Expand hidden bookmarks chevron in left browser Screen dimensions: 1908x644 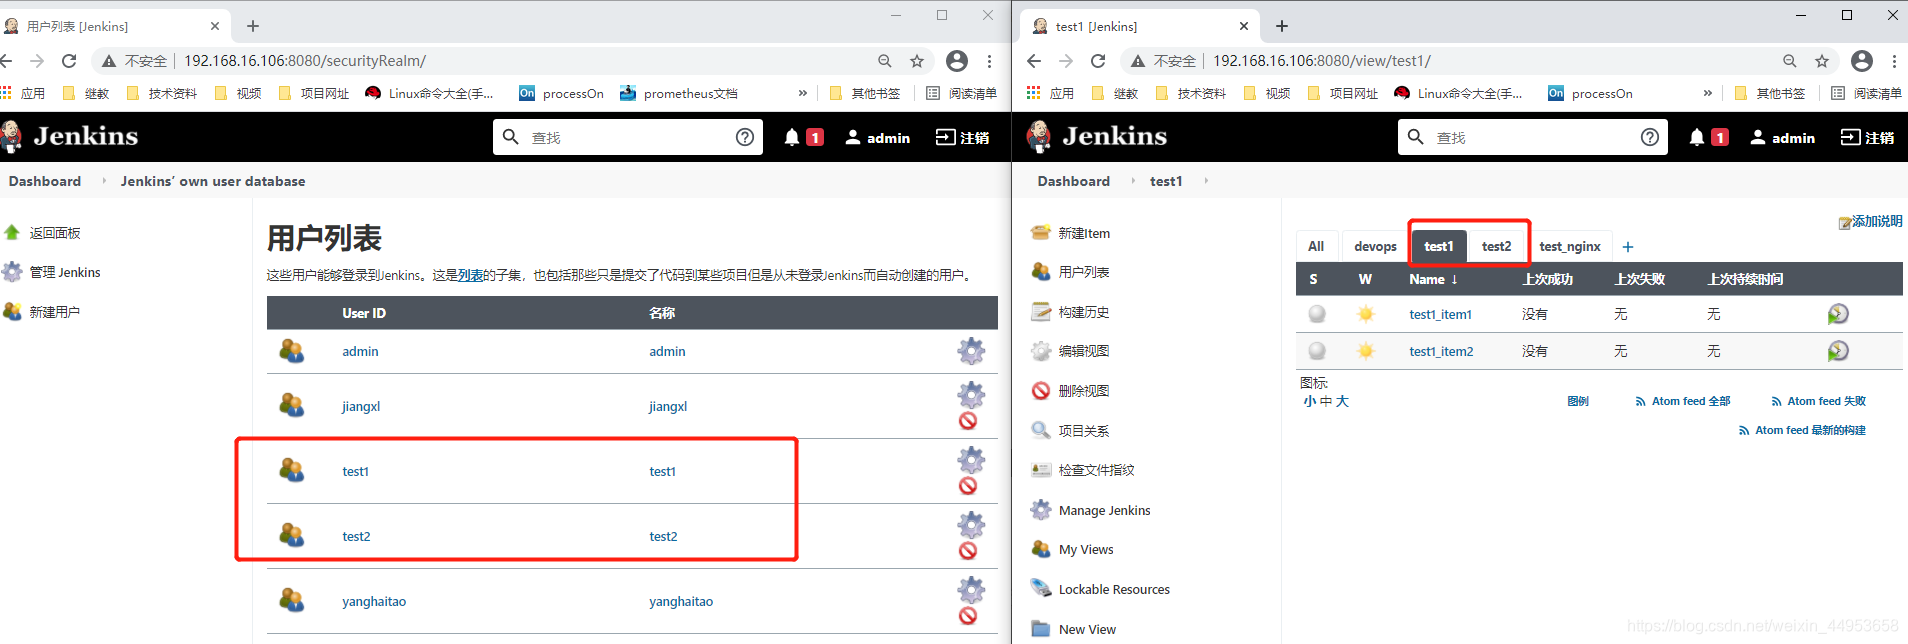click(x=802, y=93)
